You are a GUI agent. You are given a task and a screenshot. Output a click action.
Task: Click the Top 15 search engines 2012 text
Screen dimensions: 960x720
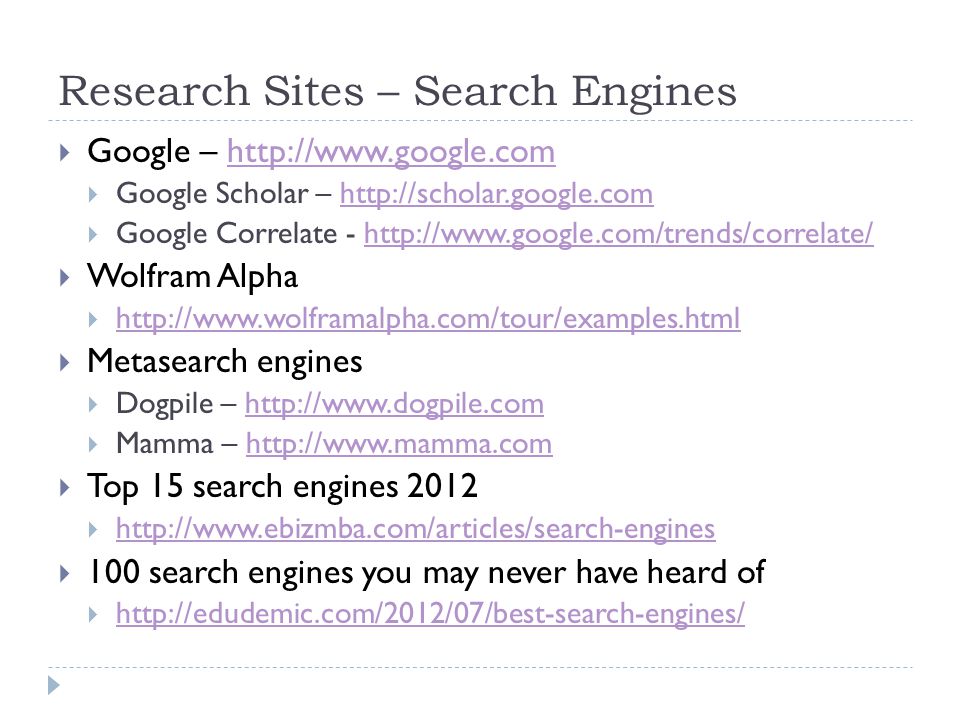click(282, 487)
